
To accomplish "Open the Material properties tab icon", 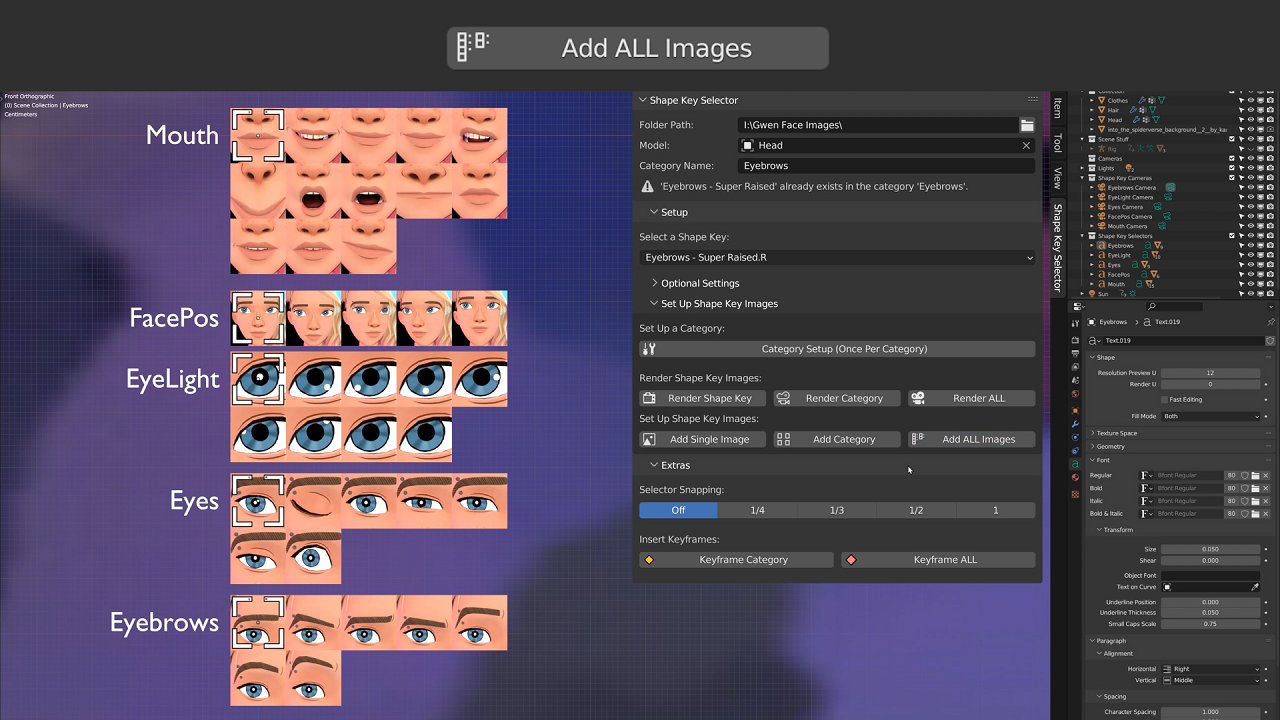I will point(1075,477).
